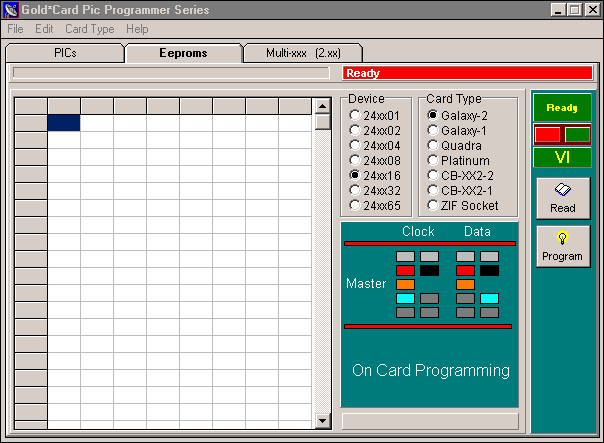Click the Master label in the panel
This screenshot has width=604, height=443.
[366, 284]
